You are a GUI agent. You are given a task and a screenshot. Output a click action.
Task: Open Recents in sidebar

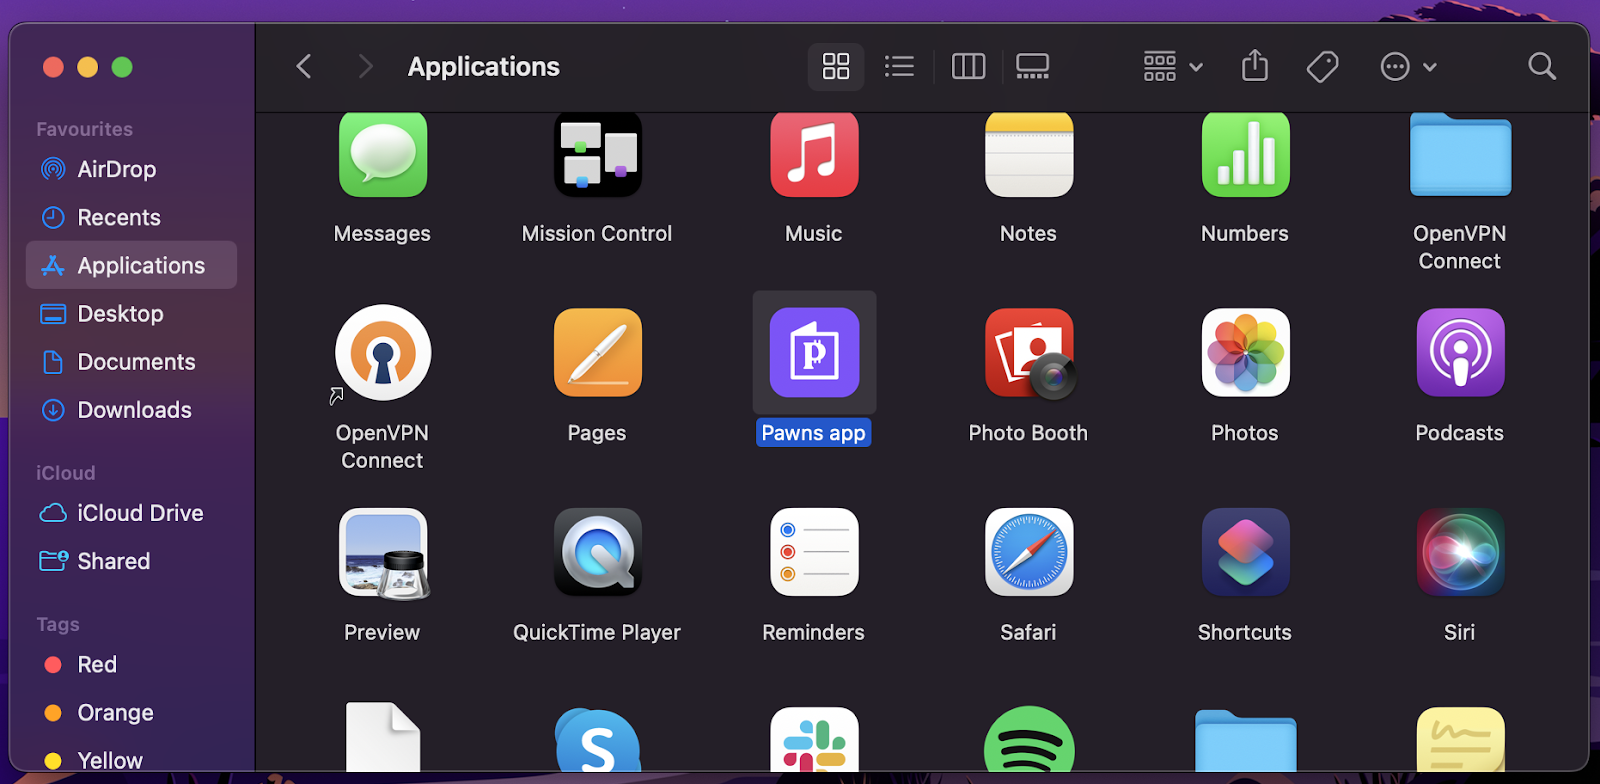pos(131,217)
